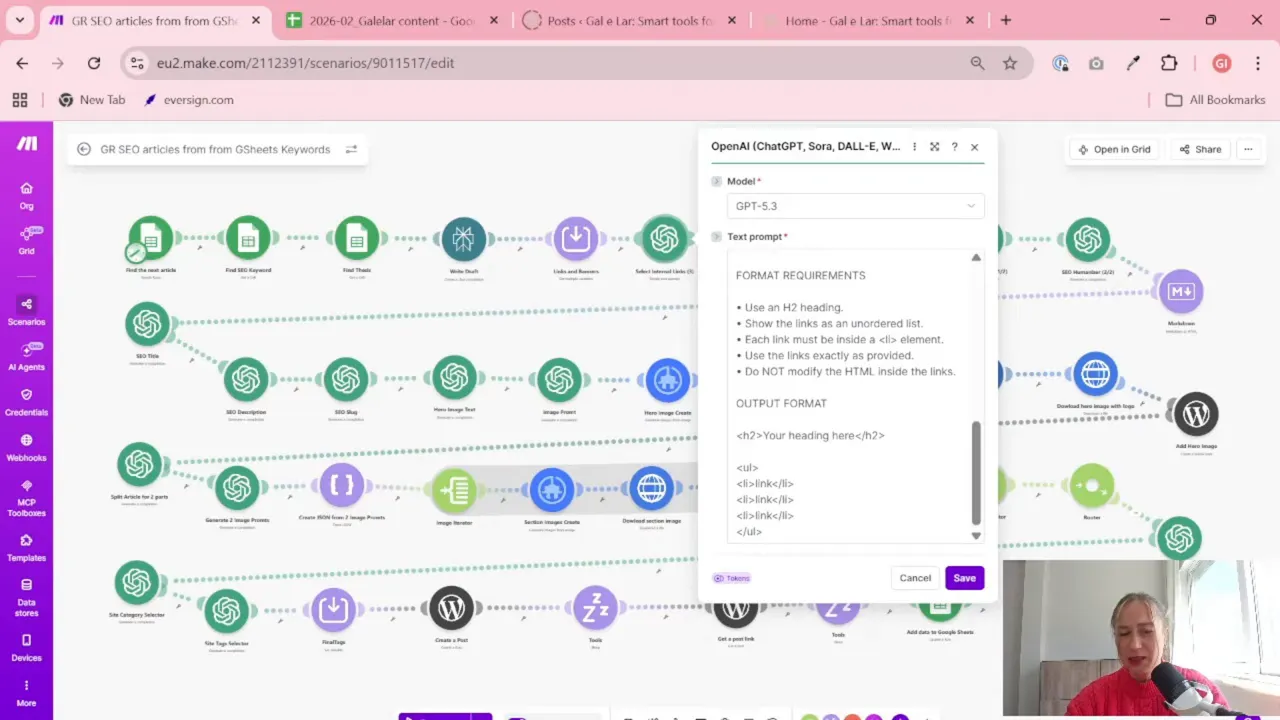The height and width of the screenshot is (720, 1280).
Task: Open Templates in the sidebar
Action: pyautogui.click(x=26, y=548)
